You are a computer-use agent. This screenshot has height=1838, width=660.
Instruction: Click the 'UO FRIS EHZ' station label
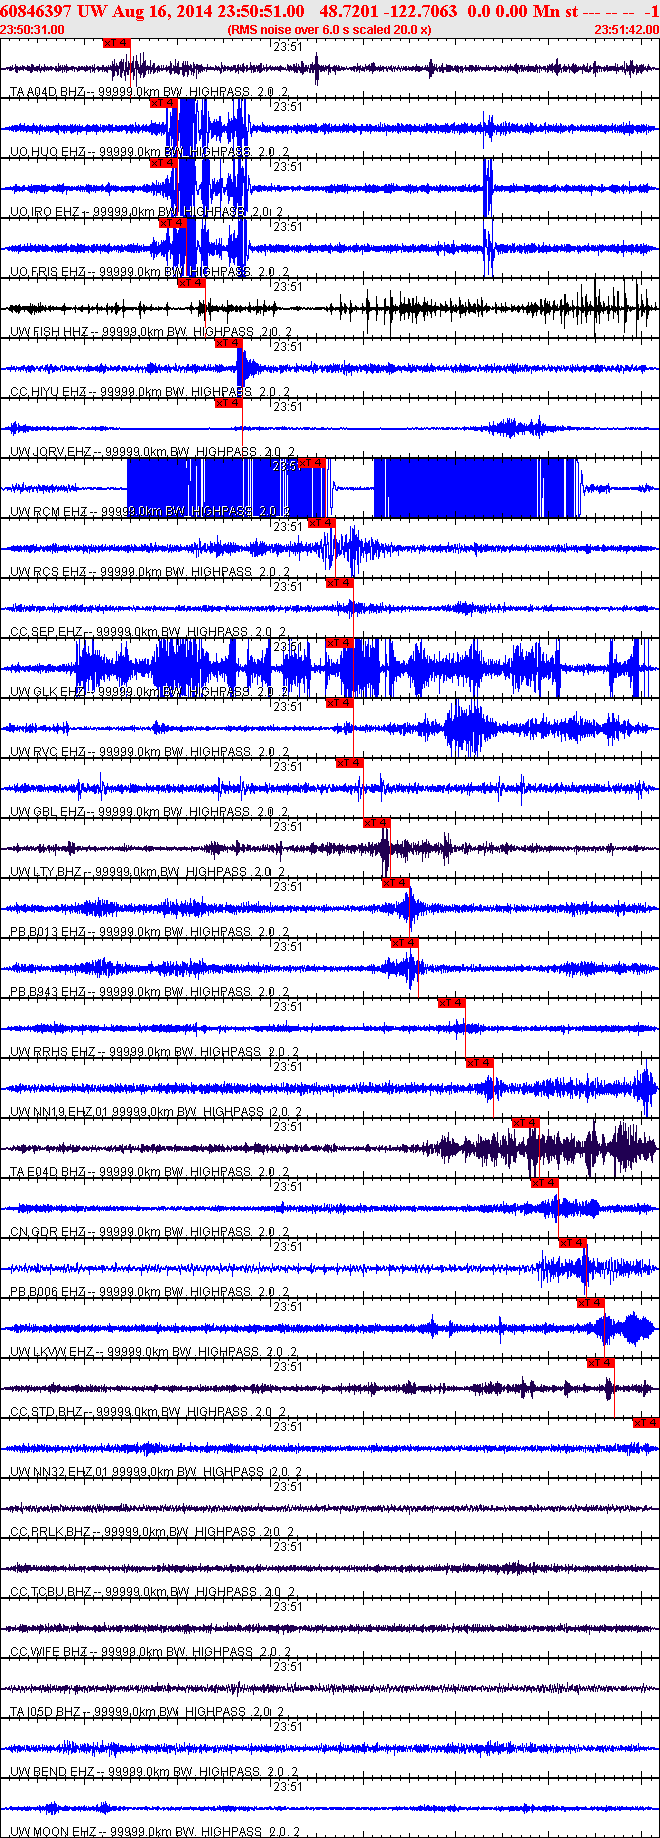48,272
